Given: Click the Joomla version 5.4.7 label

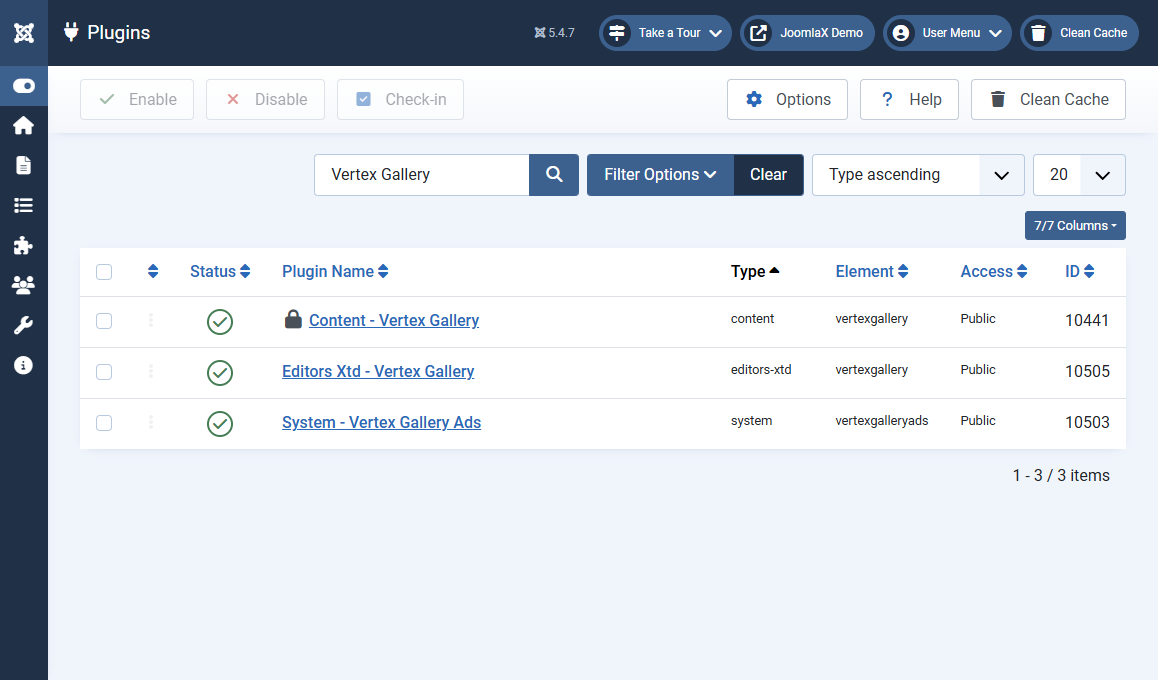Looking at the screenshot, I should coord(555,32).
